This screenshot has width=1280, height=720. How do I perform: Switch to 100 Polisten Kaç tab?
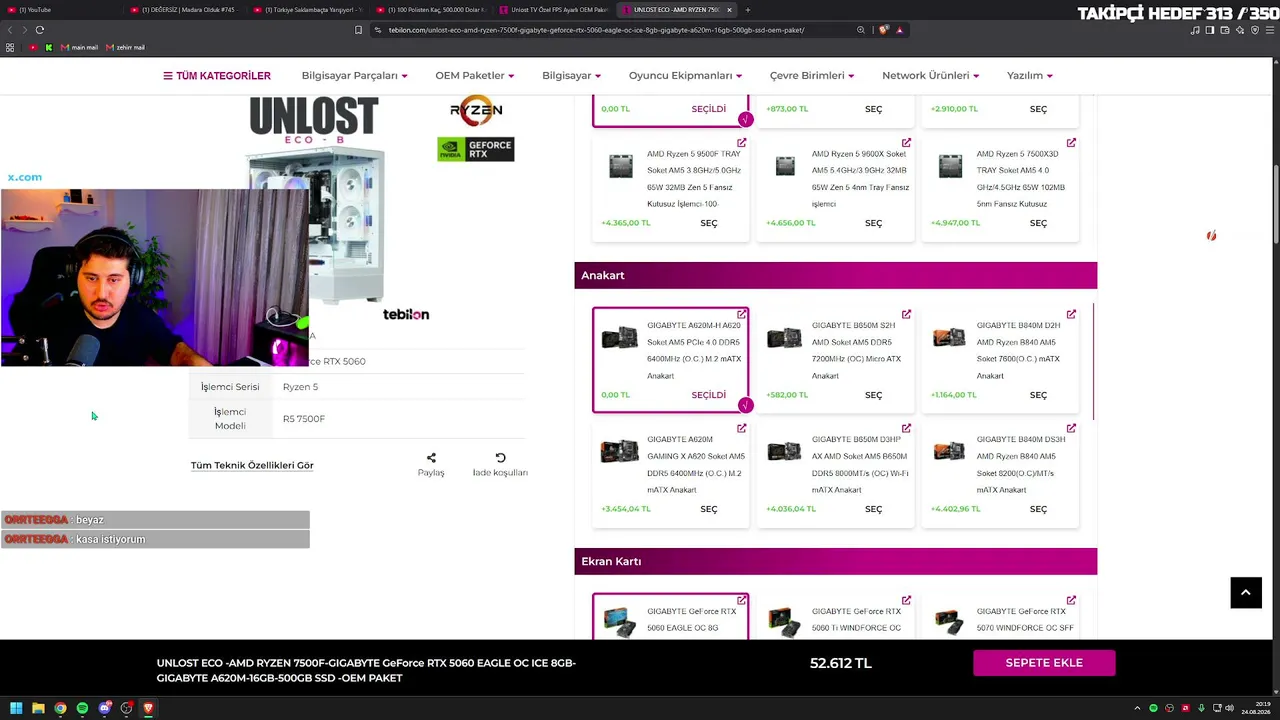tap(432, 10)
